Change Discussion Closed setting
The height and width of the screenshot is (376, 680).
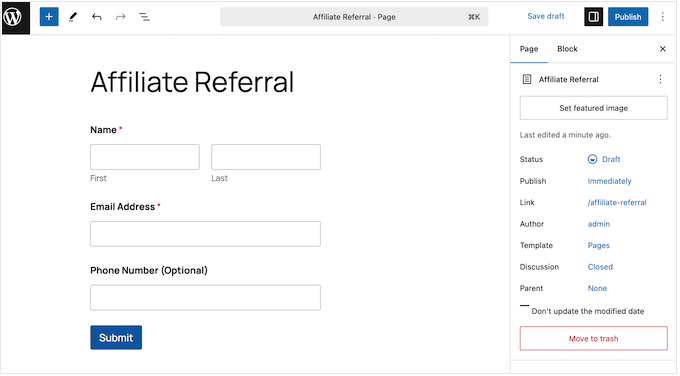click(x=600, y=267)
